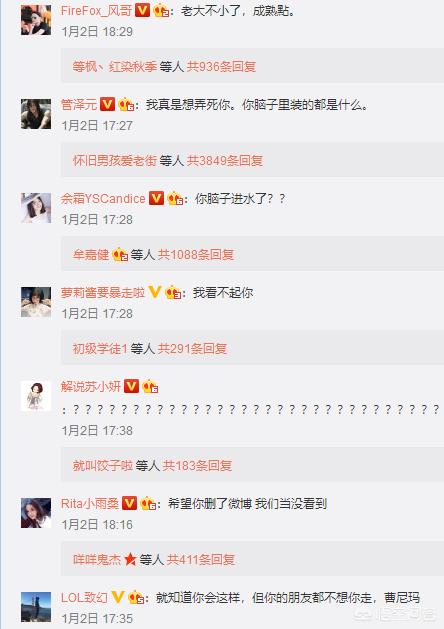The image size is (444, 629).
Task: Expand the 共936条回复 replies
Action: [x=221, y=67]
